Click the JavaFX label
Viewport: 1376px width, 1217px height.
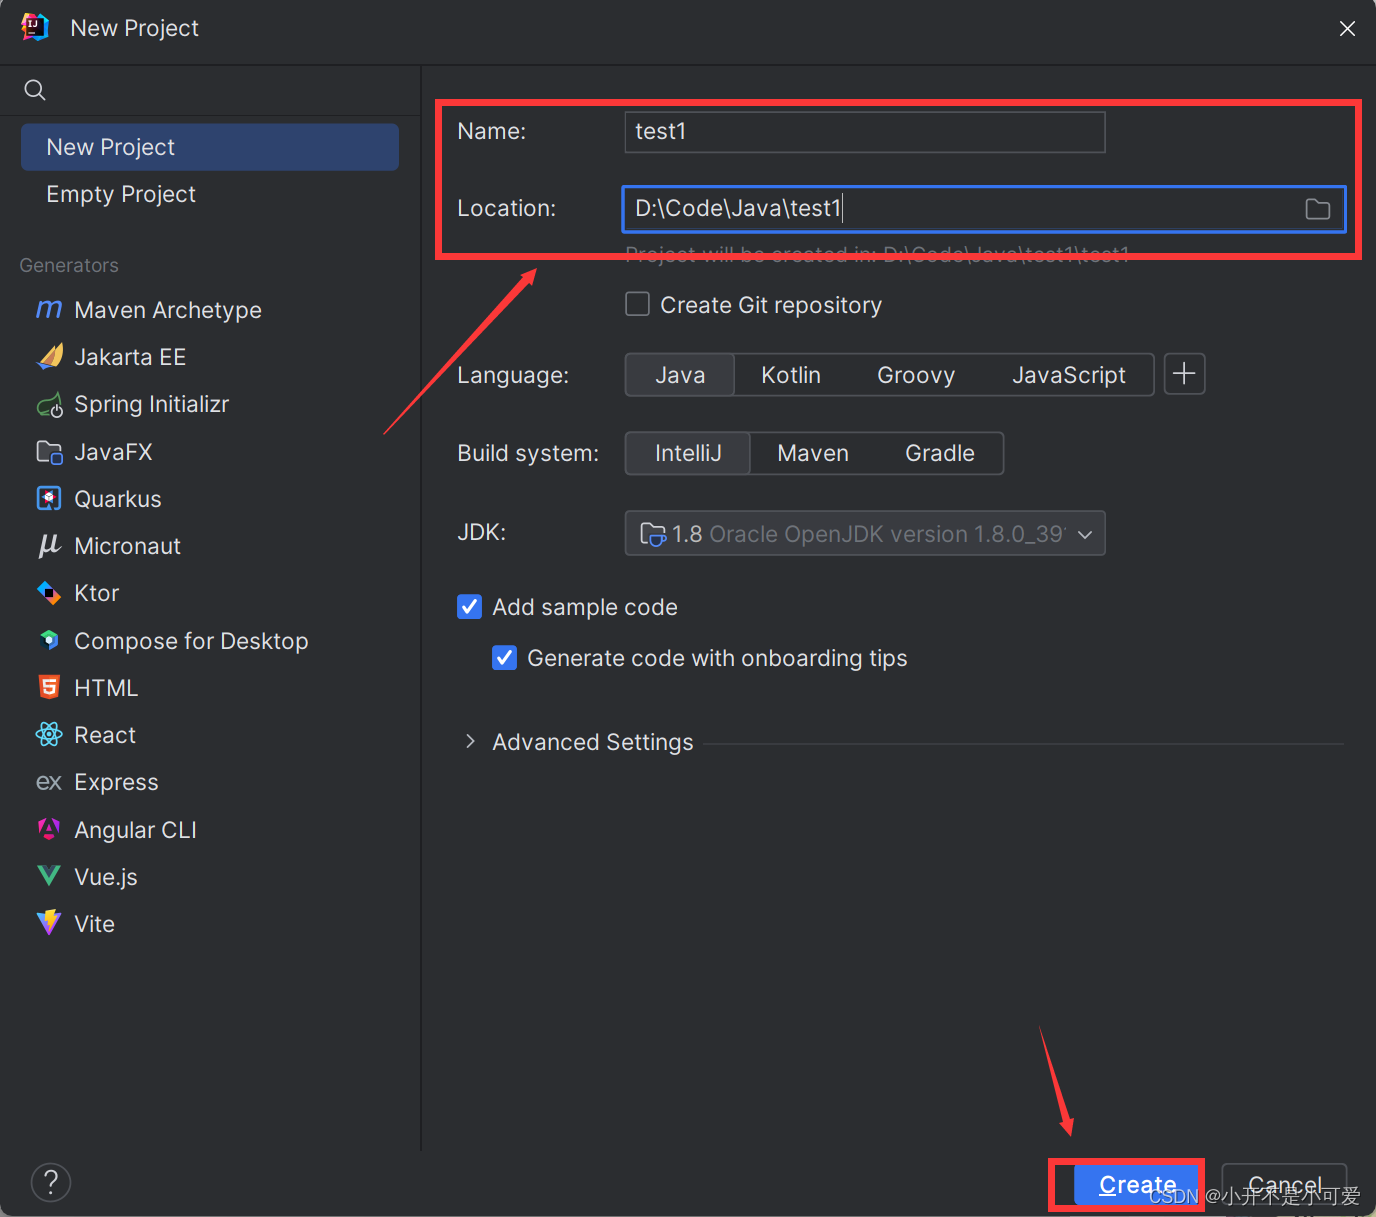tap(113, 452)
